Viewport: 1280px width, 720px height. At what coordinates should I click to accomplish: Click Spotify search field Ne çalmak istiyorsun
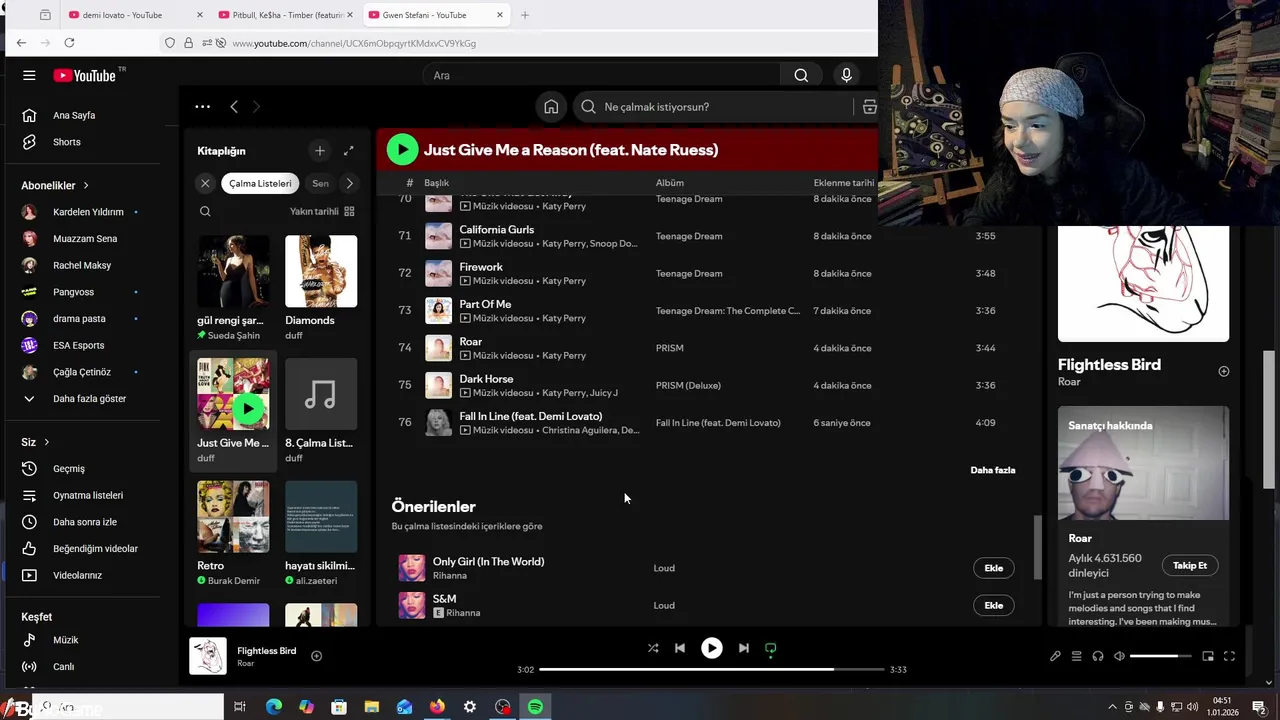coord(714,107)
